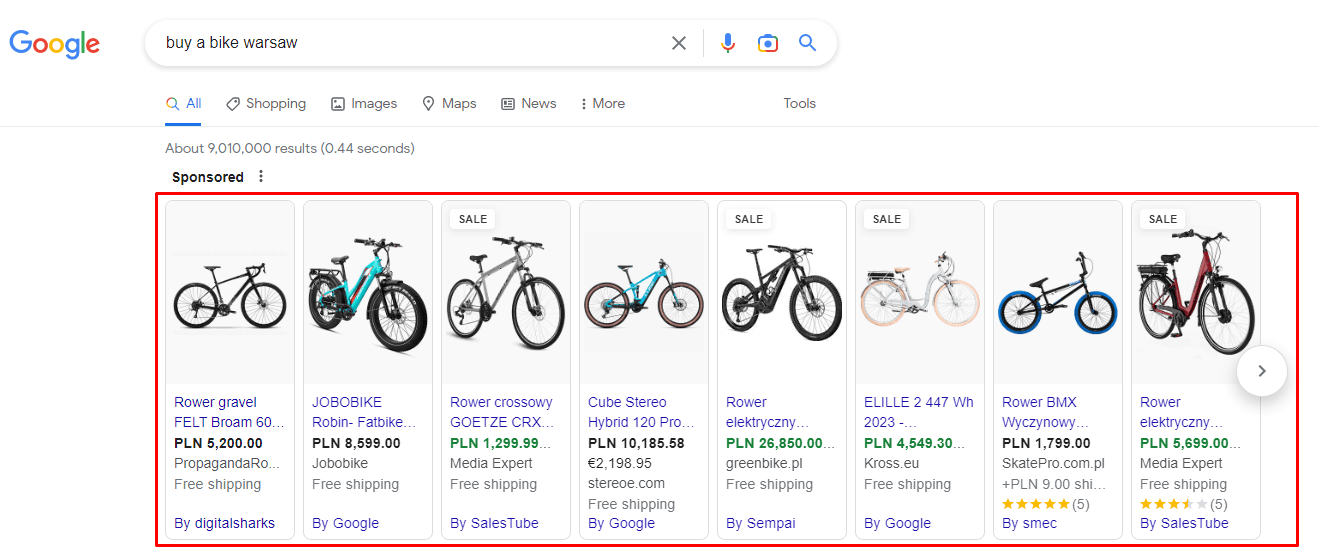Viewport: 1319px width, 558px height.
Task: Open the 'Rower crossowy GOETZE CRX' link
Action: click(501, 412)
